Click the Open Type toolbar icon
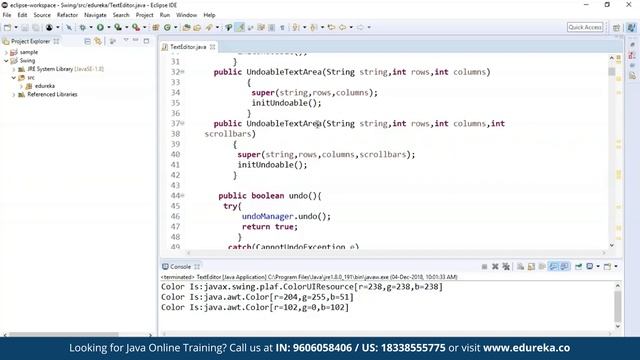The image size is (640, 360). pos(186,27)
